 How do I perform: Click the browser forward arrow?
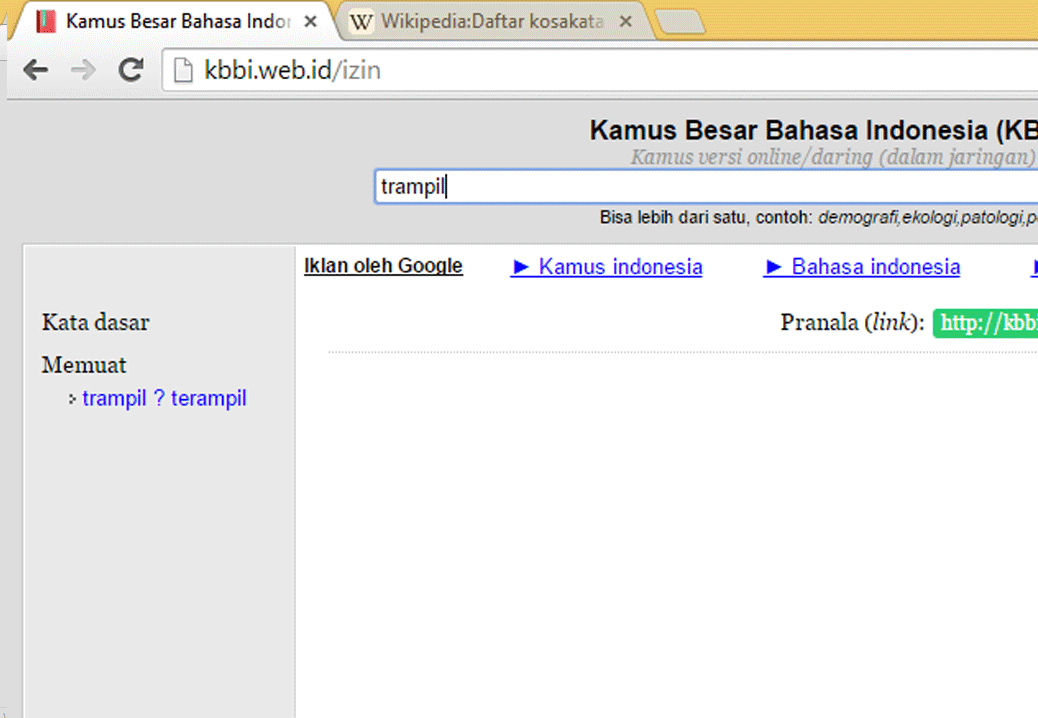pos(83,69)
